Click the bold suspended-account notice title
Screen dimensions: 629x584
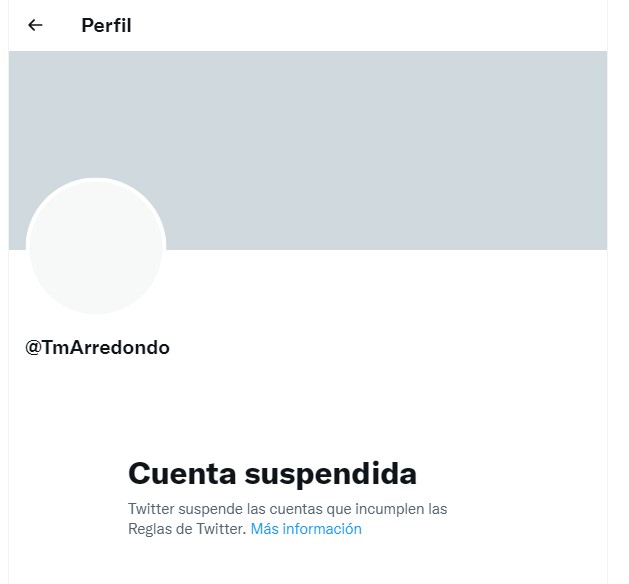pos(272,474)
